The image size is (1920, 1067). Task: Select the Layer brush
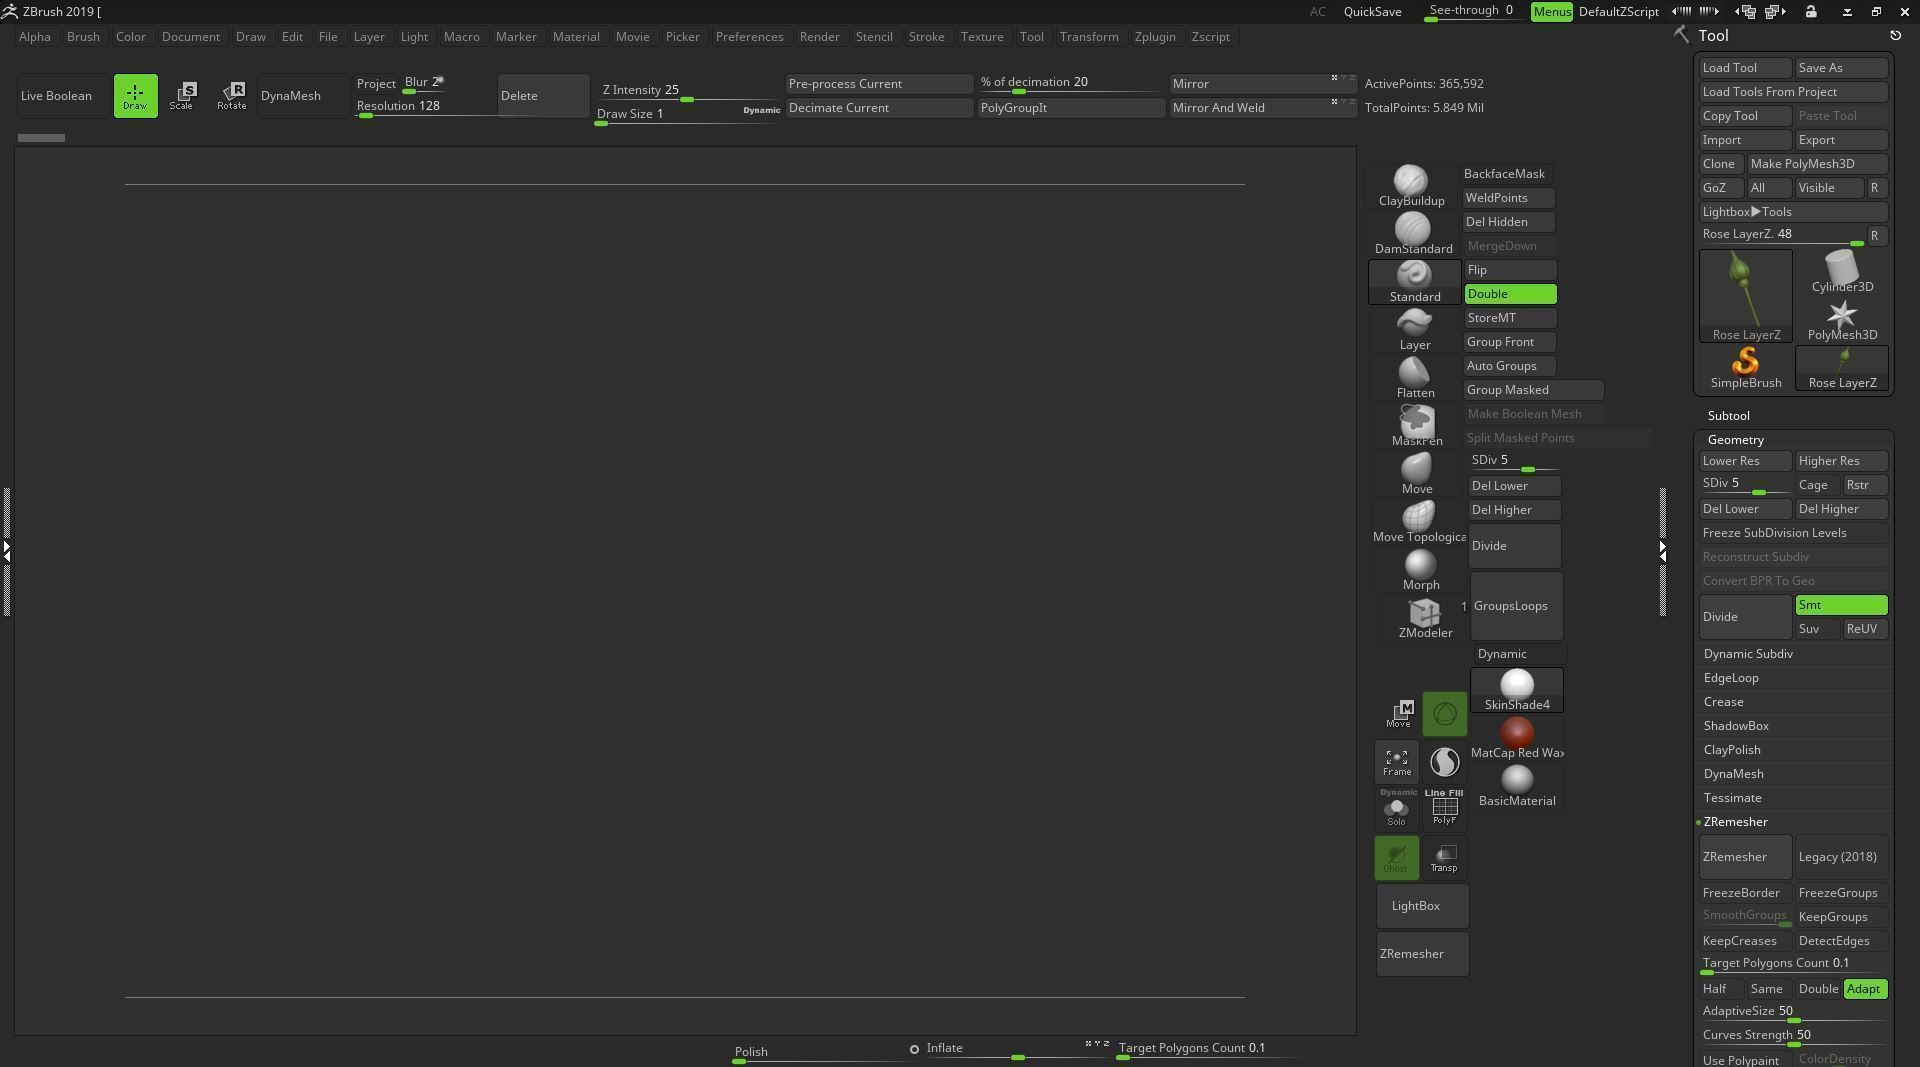pos(1414,331)
